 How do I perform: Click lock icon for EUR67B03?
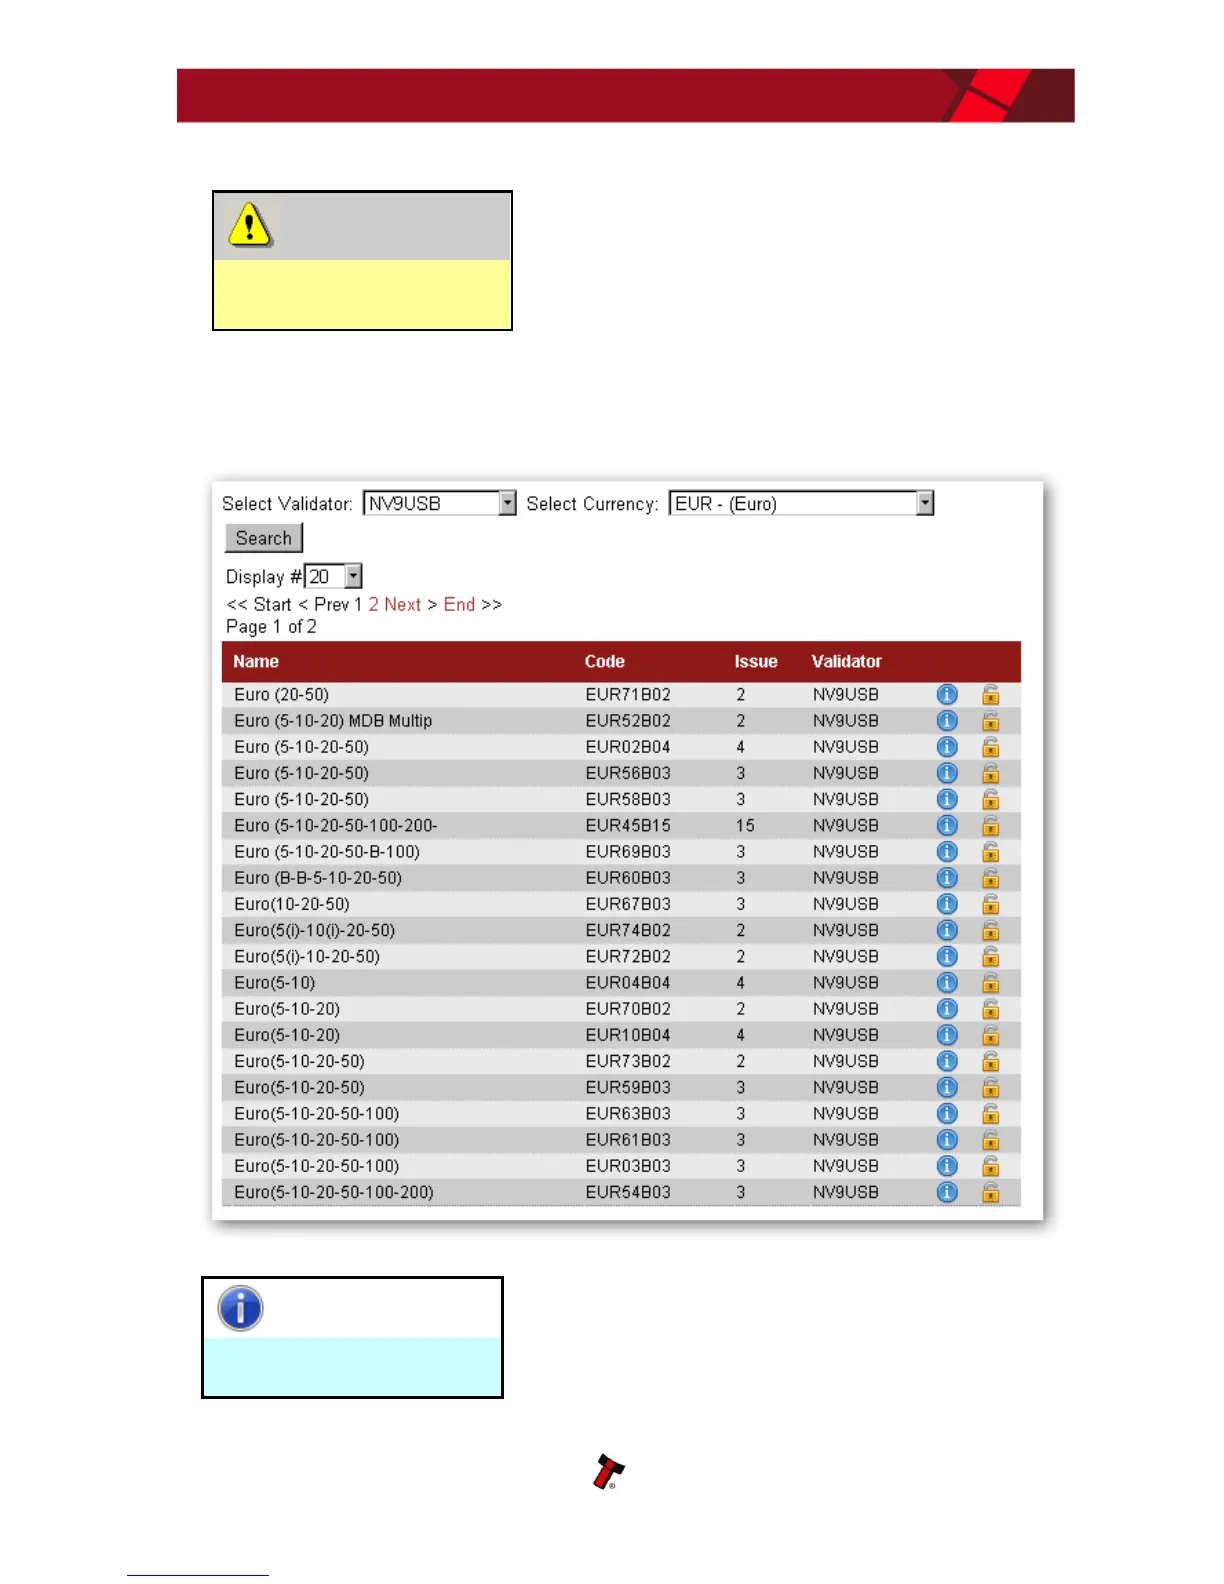[990, 904]
